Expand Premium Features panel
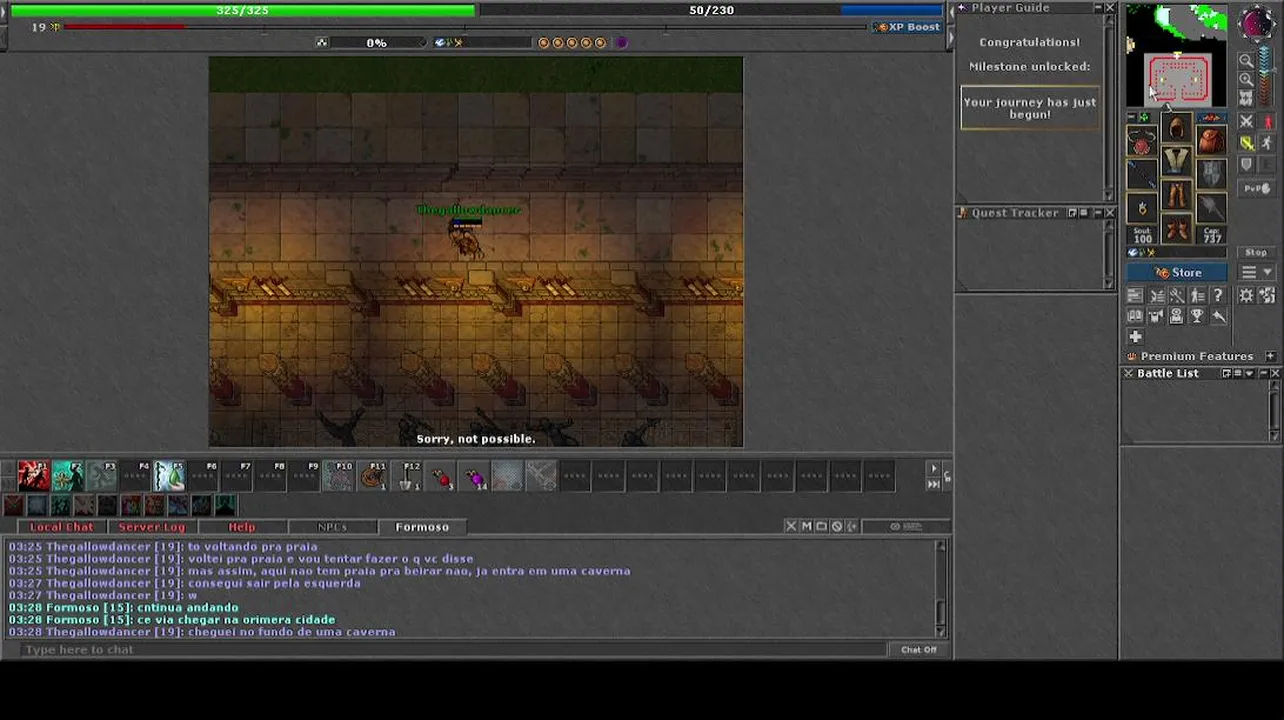 1270,356
